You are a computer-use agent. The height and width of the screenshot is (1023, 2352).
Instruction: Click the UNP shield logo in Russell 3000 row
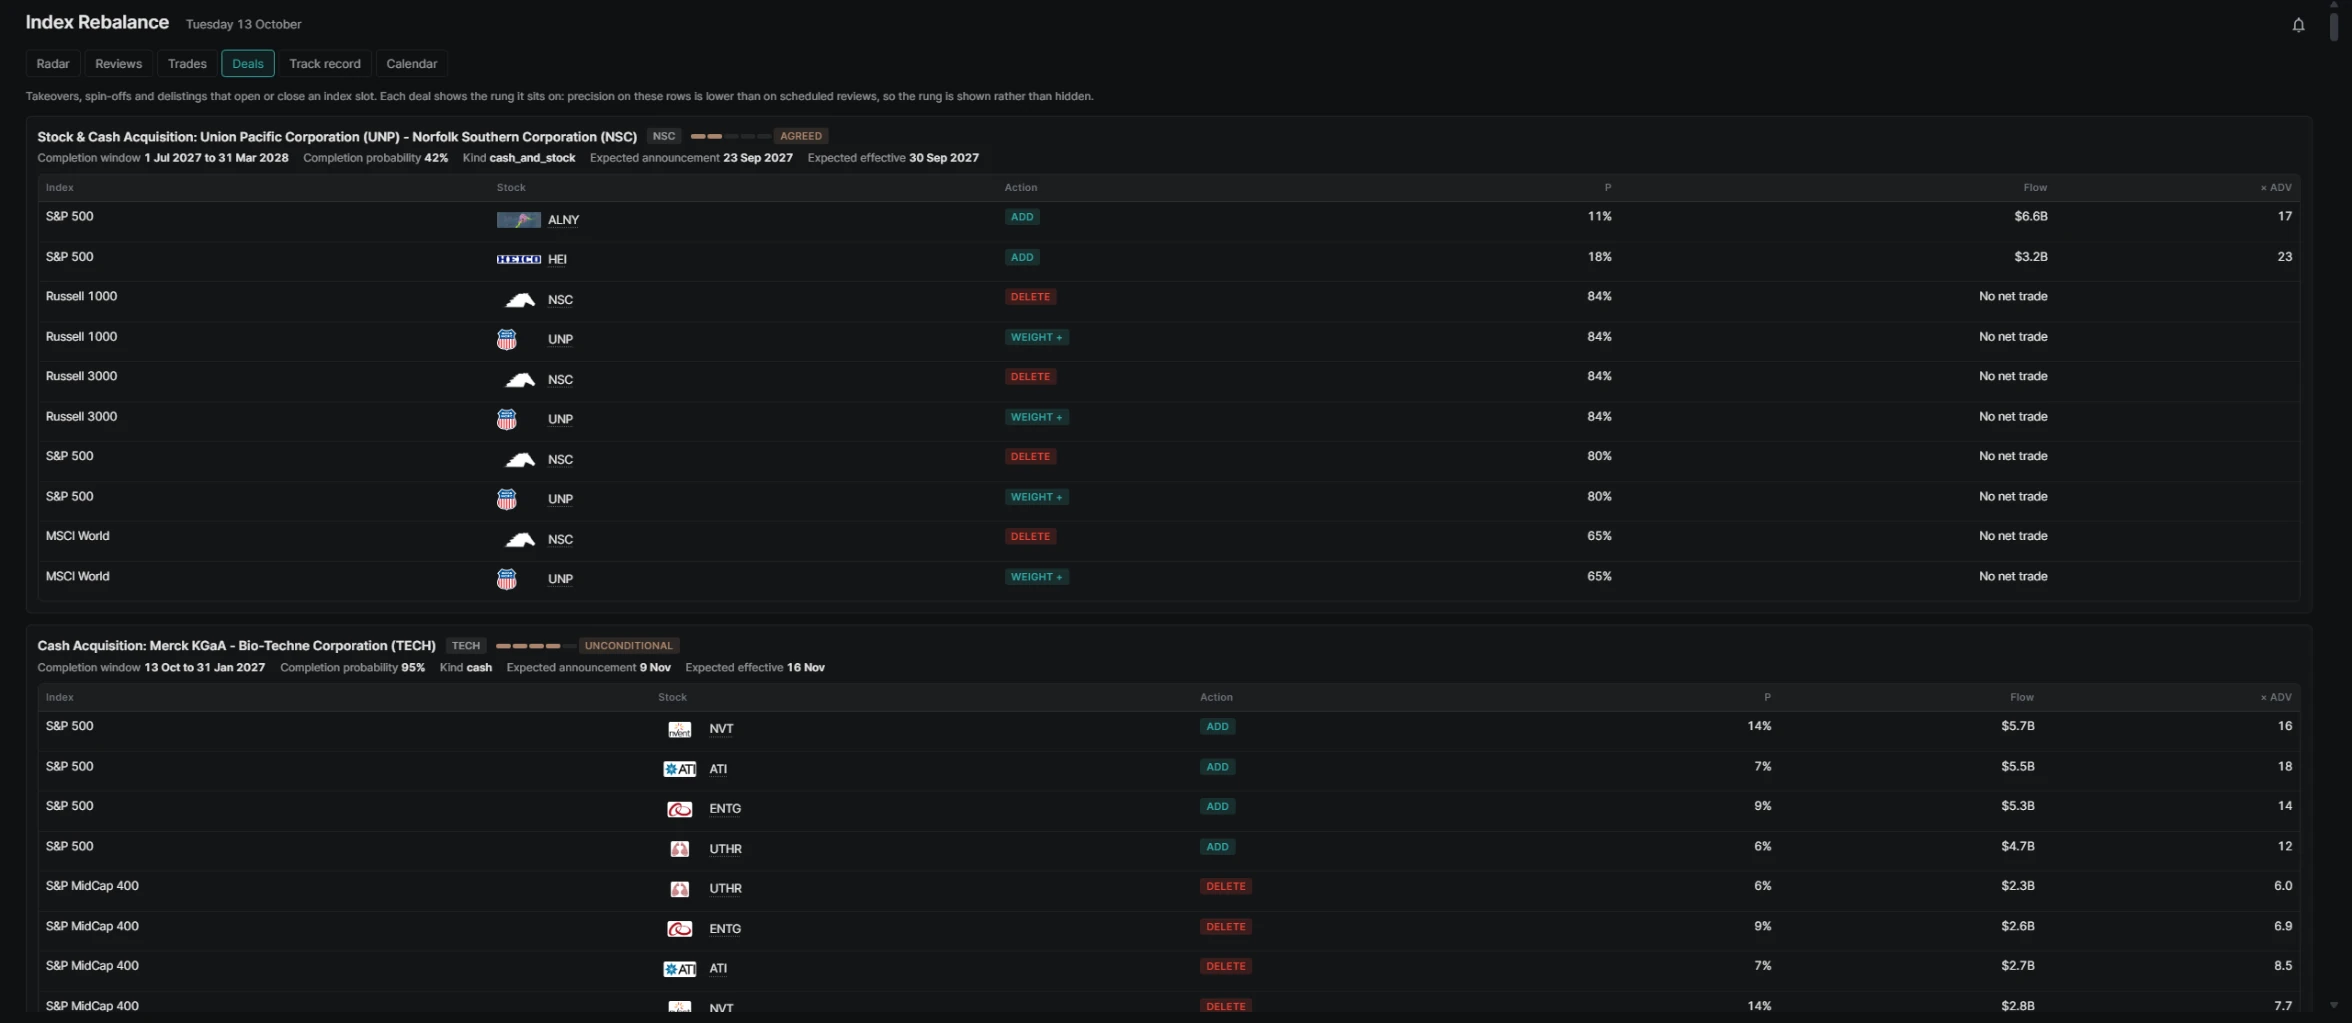click(507, 419)
